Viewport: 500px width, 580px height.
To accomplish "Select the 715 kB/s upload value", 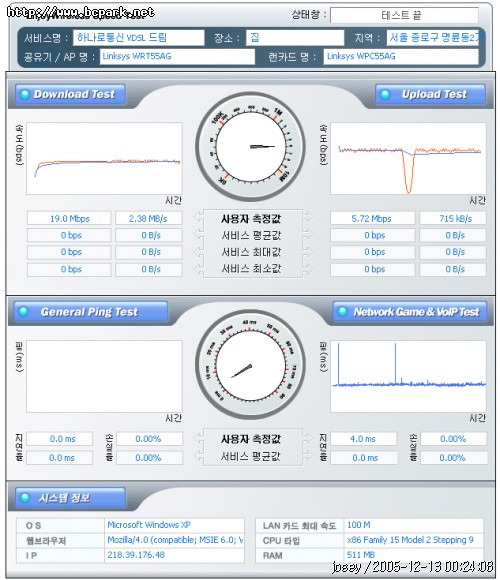I will click(453, 218).
